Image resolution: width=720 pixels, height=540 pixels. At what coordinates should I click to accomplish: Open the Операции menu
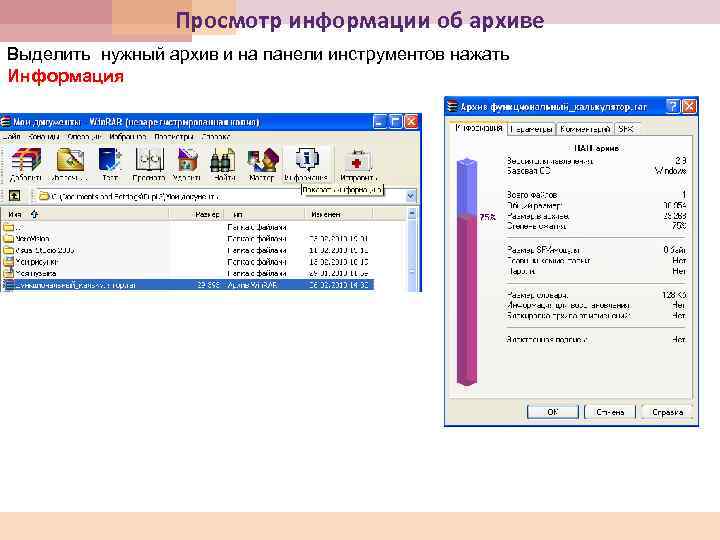(x=84, y=137)
